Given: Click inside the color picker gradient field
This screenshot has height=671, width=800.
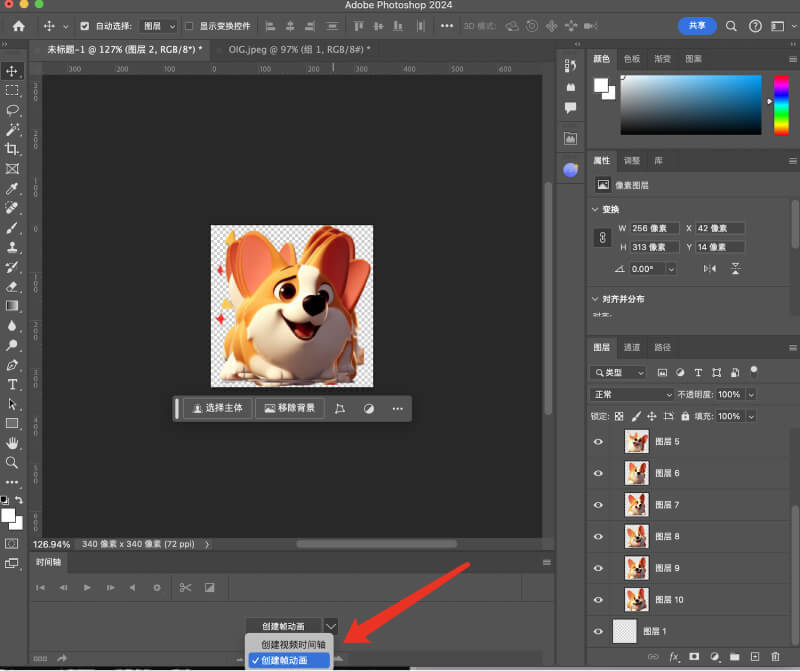Looking at the screenshot, I should pos(690,104).
